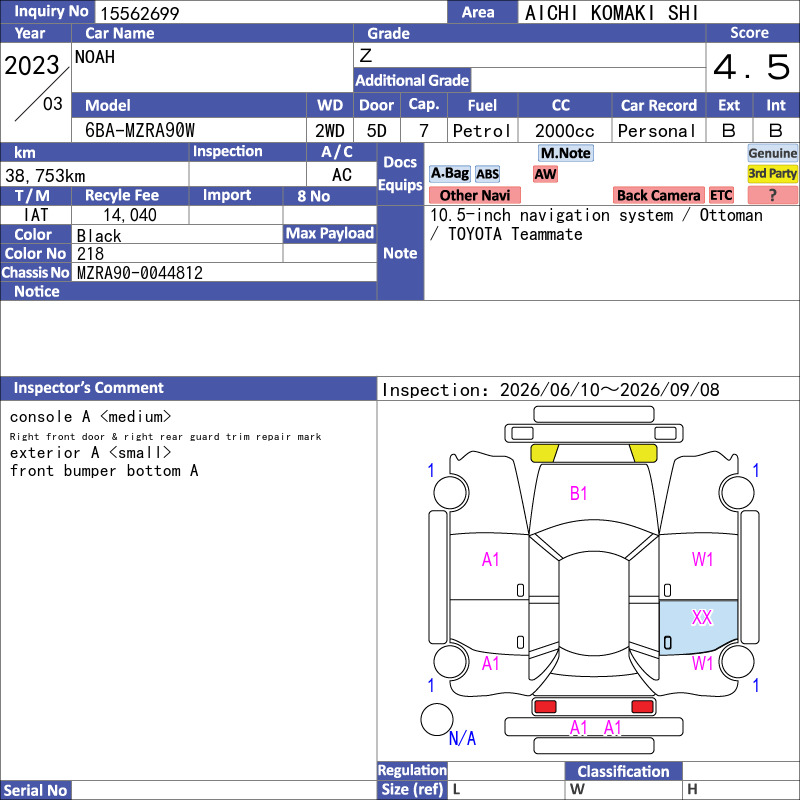The image size is (800, 800).
Task: Click the area AICHI KOMAKI SHI
Action: point(611,13)
